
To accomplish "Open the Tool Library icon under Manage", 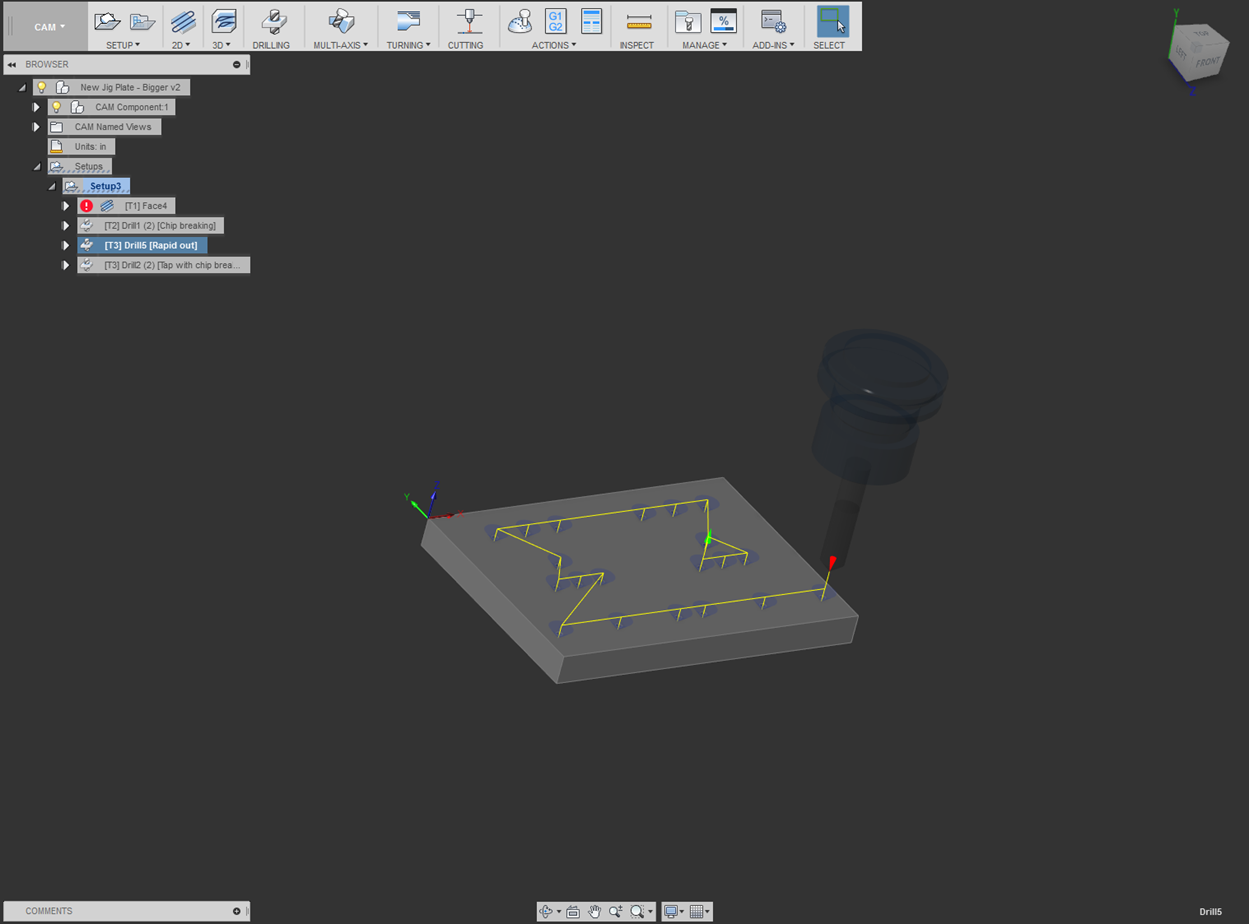I will tap(687, 21).
